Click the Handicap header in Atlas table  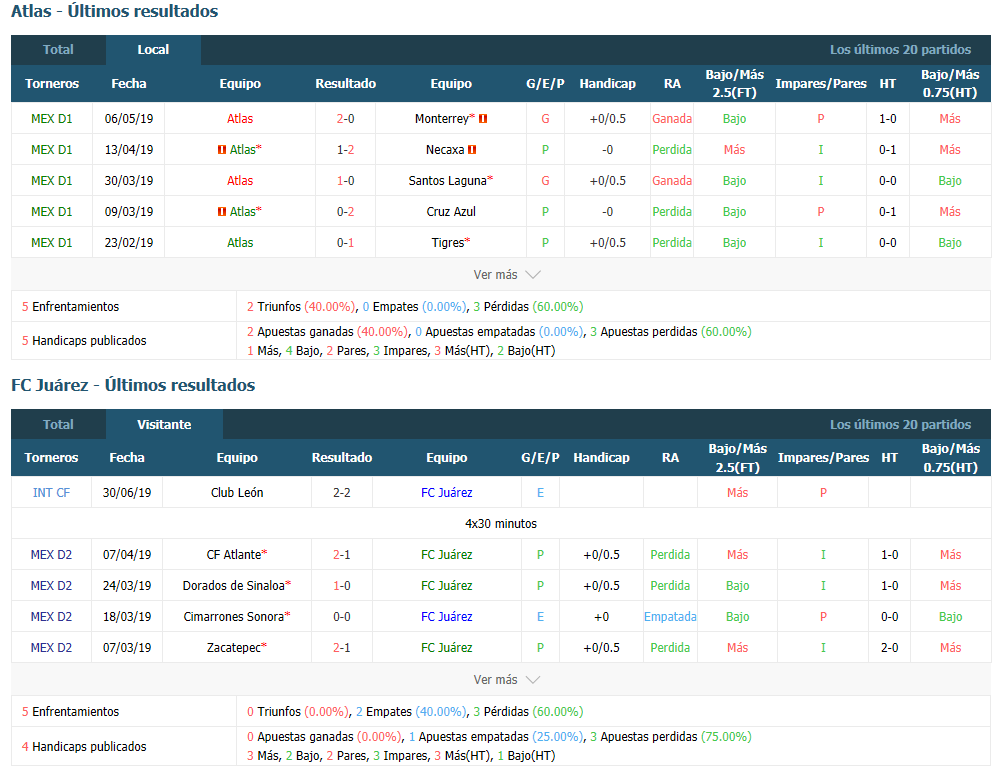tap(607, 84)
